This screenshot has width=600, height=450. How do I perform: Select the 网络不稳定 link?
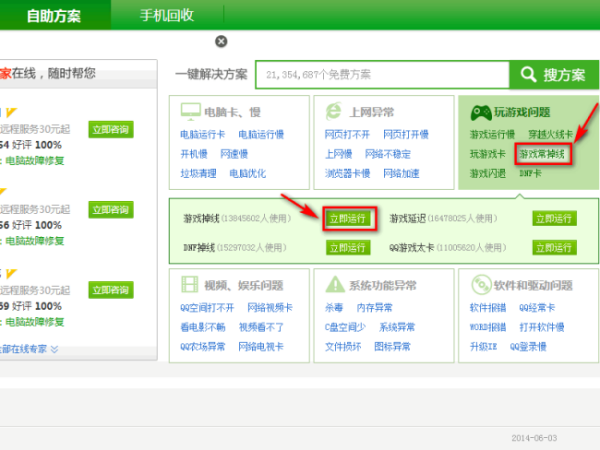(388, 154)
